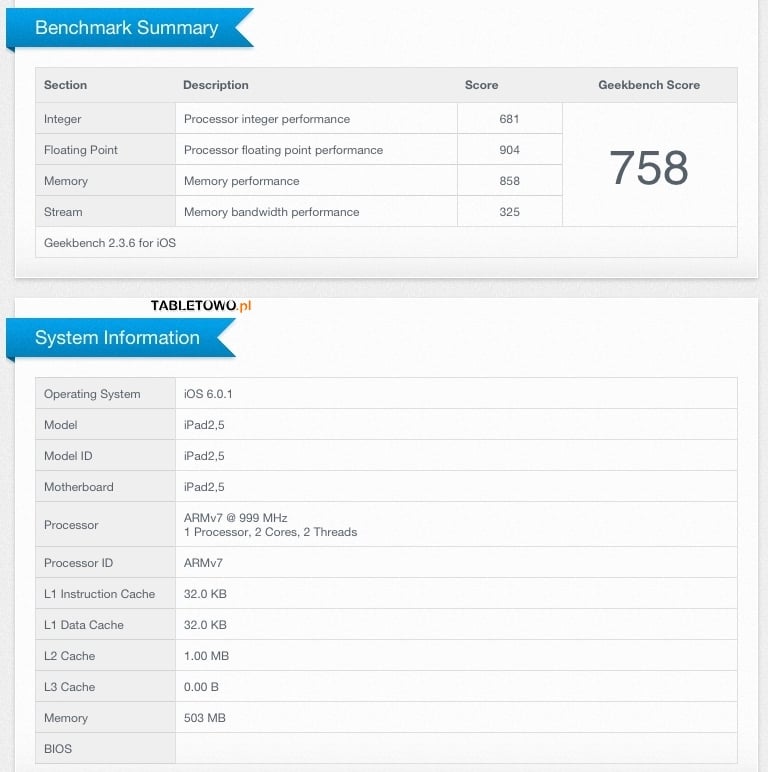The height and width of the screenshot is (772, 768).
Task: Click ARMv7 value in Processor ID row
Action: [203, 563]
